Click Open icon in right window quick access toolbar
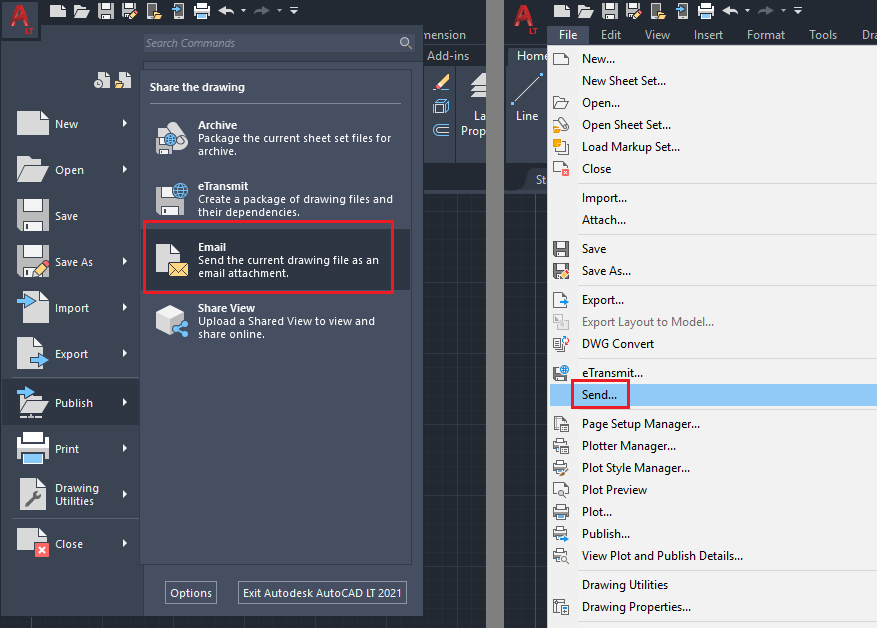 [586, 11]
